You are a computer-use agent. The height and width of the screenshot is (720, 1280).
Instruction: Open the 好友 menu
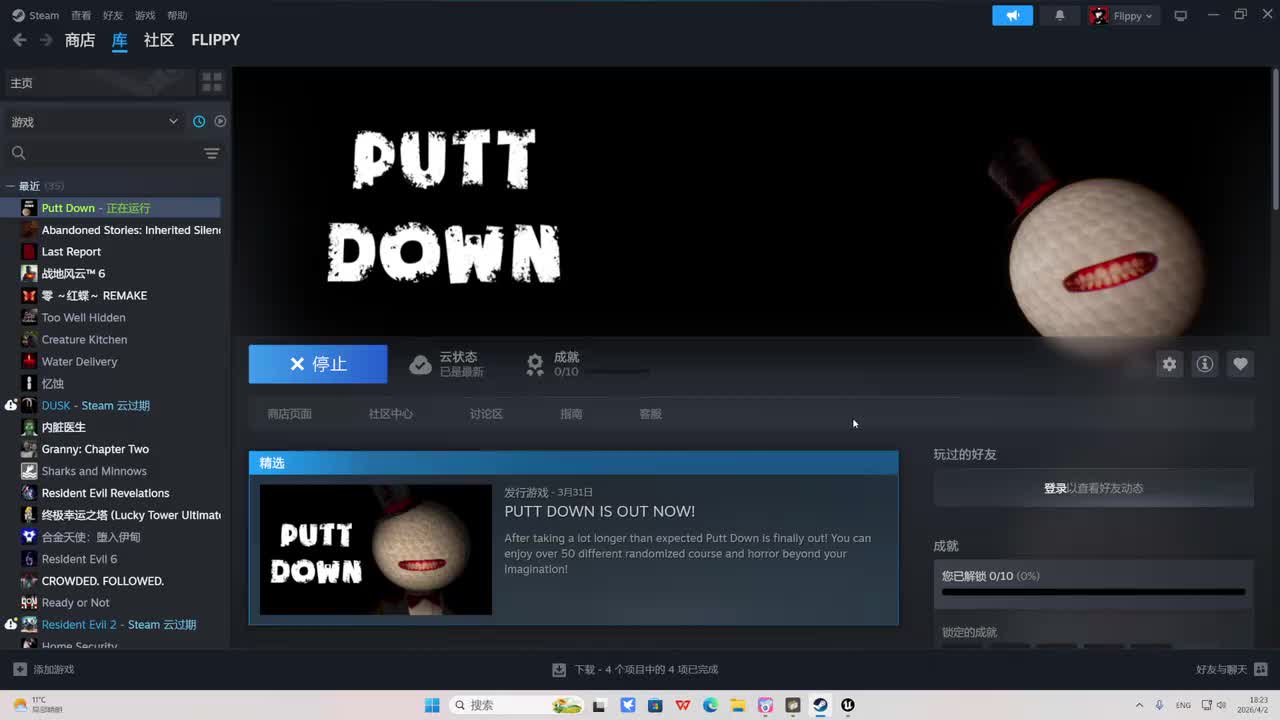pos(113,15)
